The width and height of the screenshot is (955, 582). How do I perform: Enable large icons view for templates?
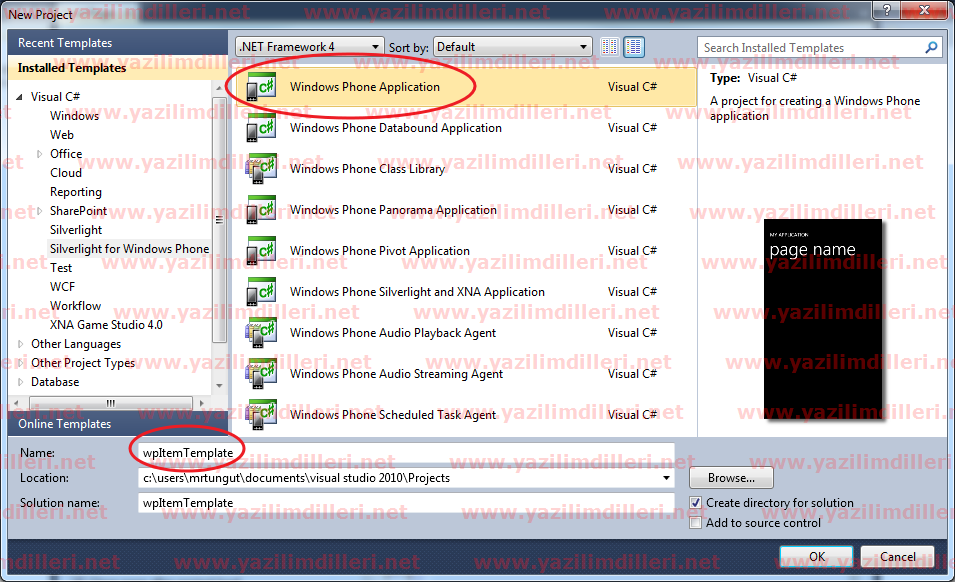click(x=636, y=47)
